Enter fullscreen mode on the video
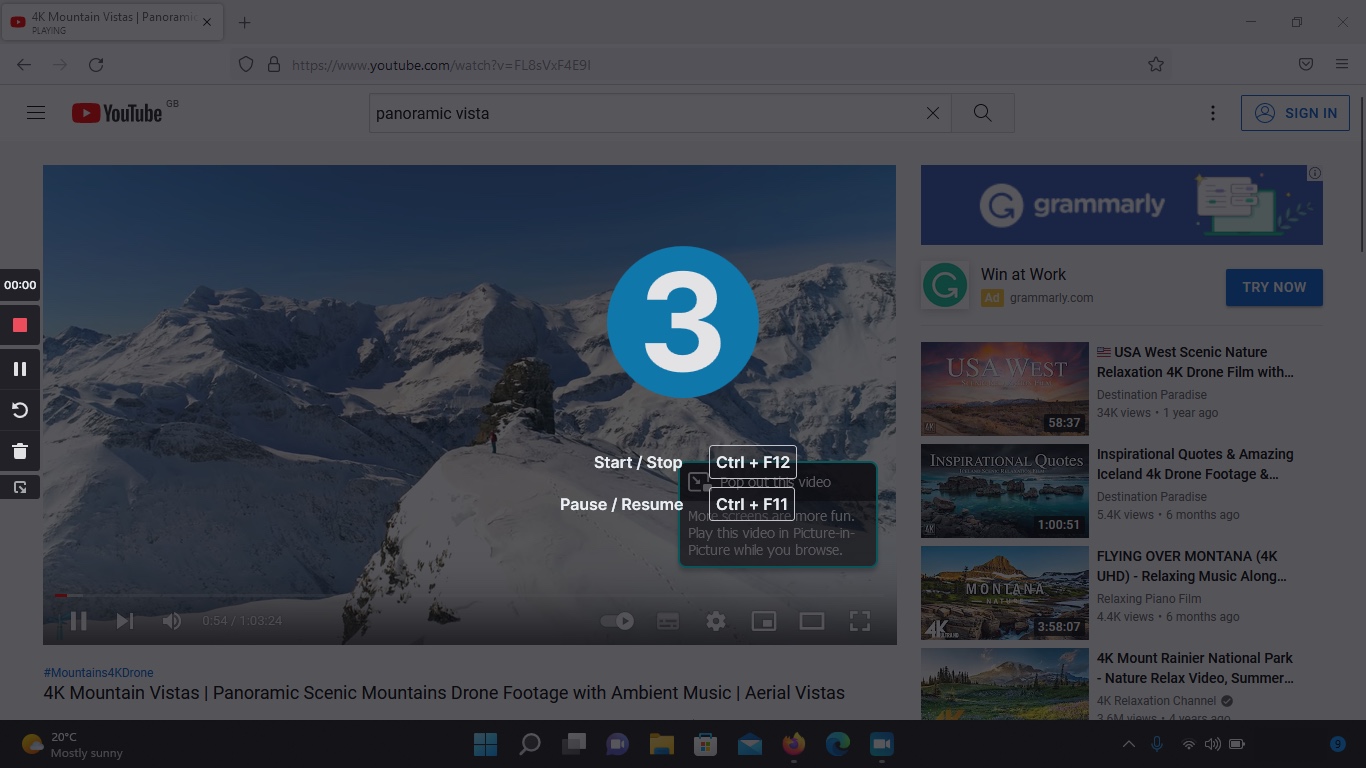 click(x=859, y=620)
